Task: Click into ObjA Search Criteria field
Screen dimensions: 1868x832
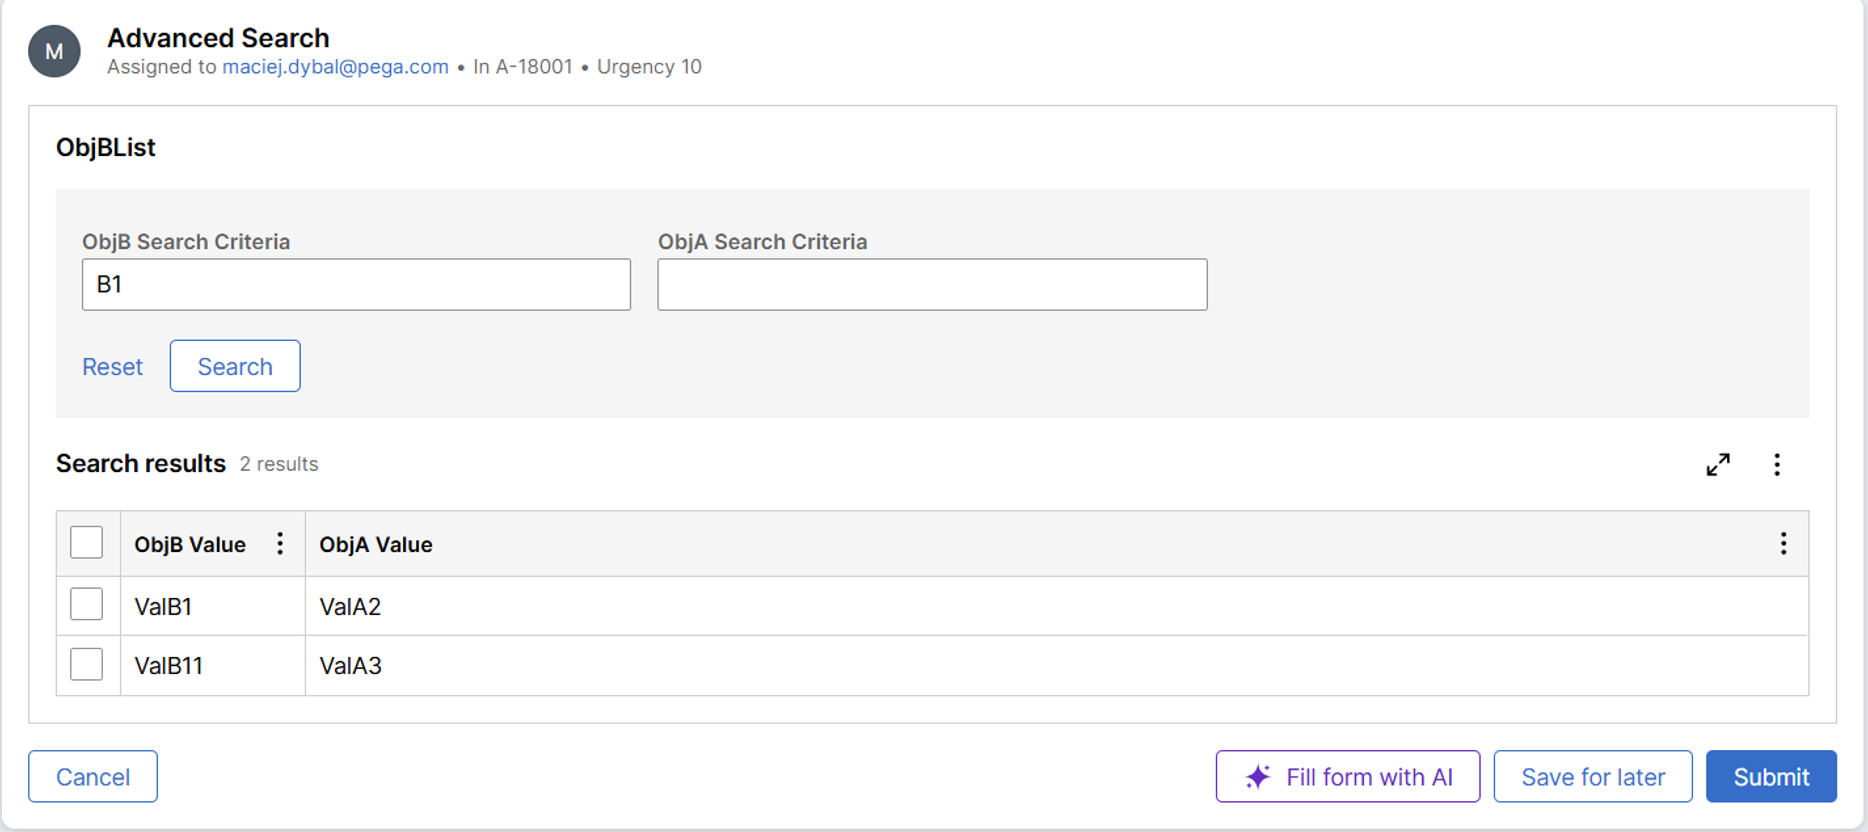Action: [932, 285]
